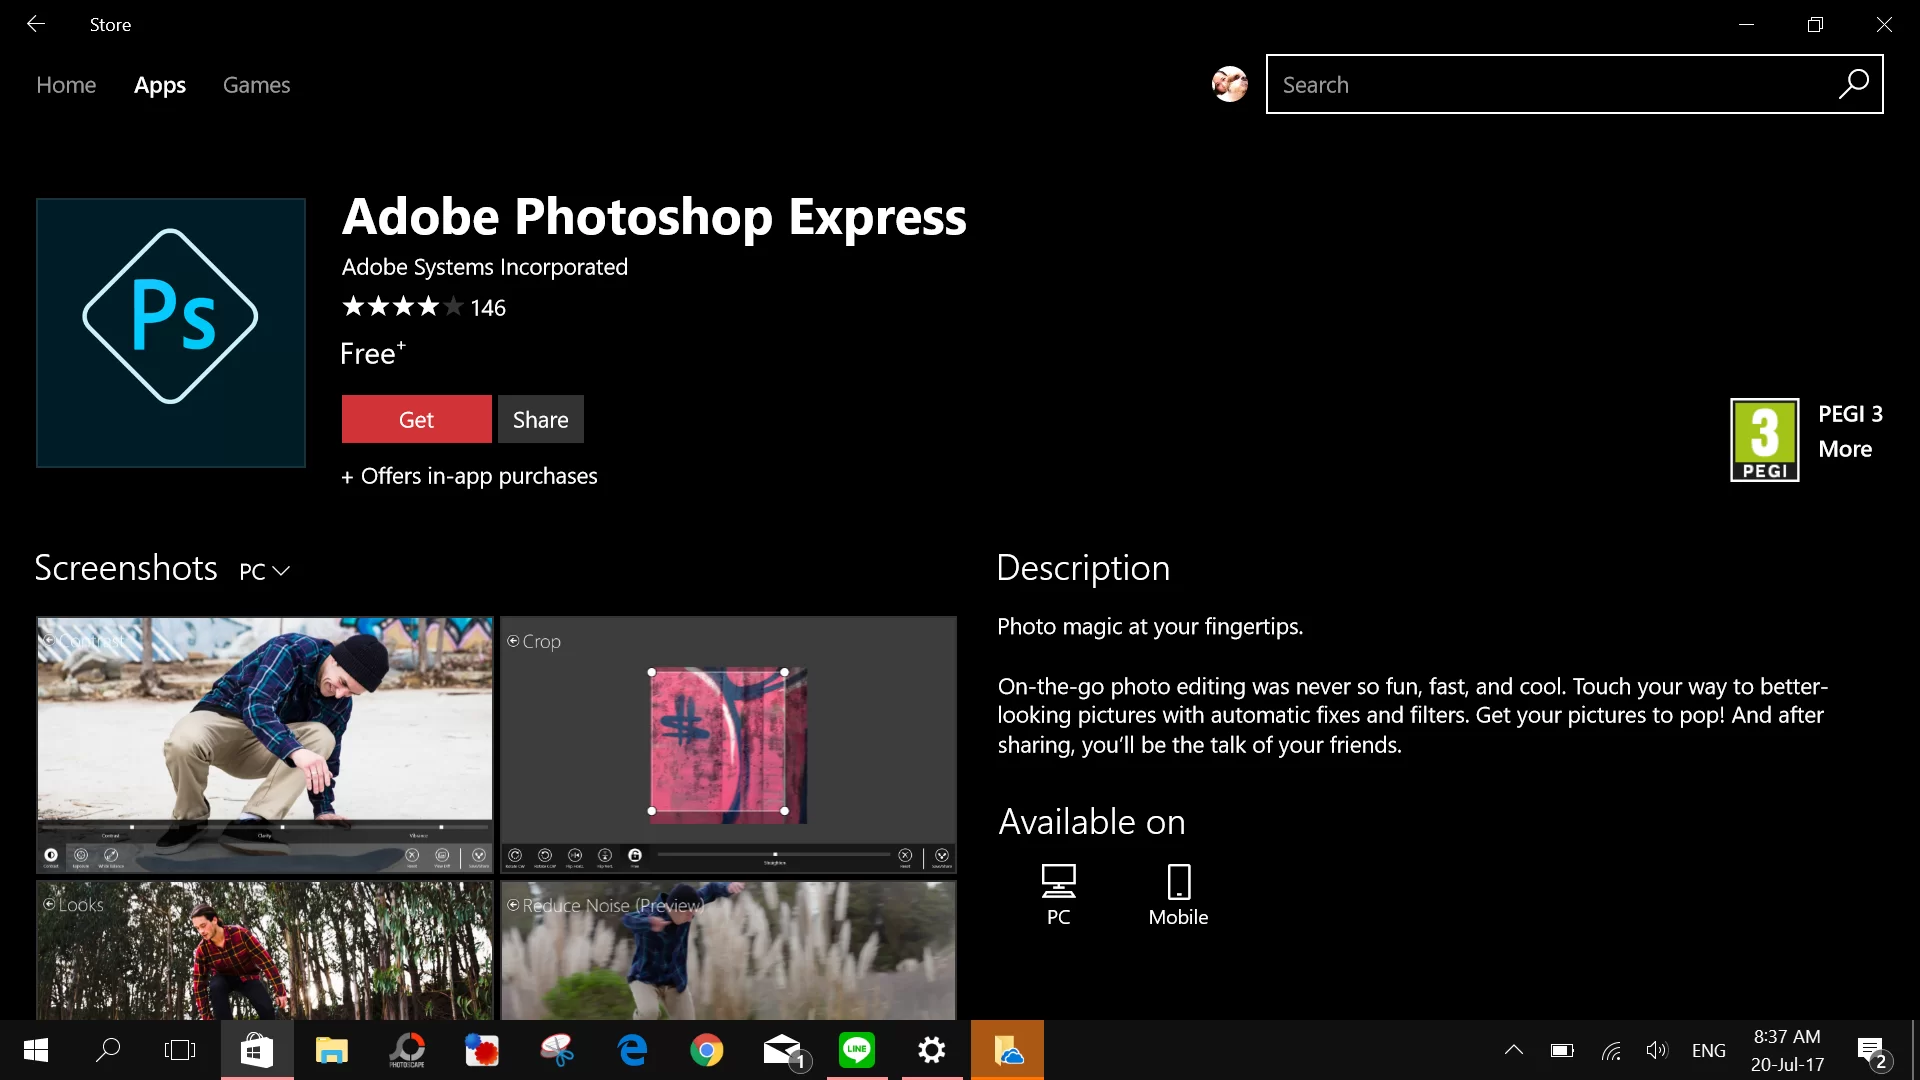Click the 'Photo magic at your fingertips.' text

click(x=1150, y=627)
